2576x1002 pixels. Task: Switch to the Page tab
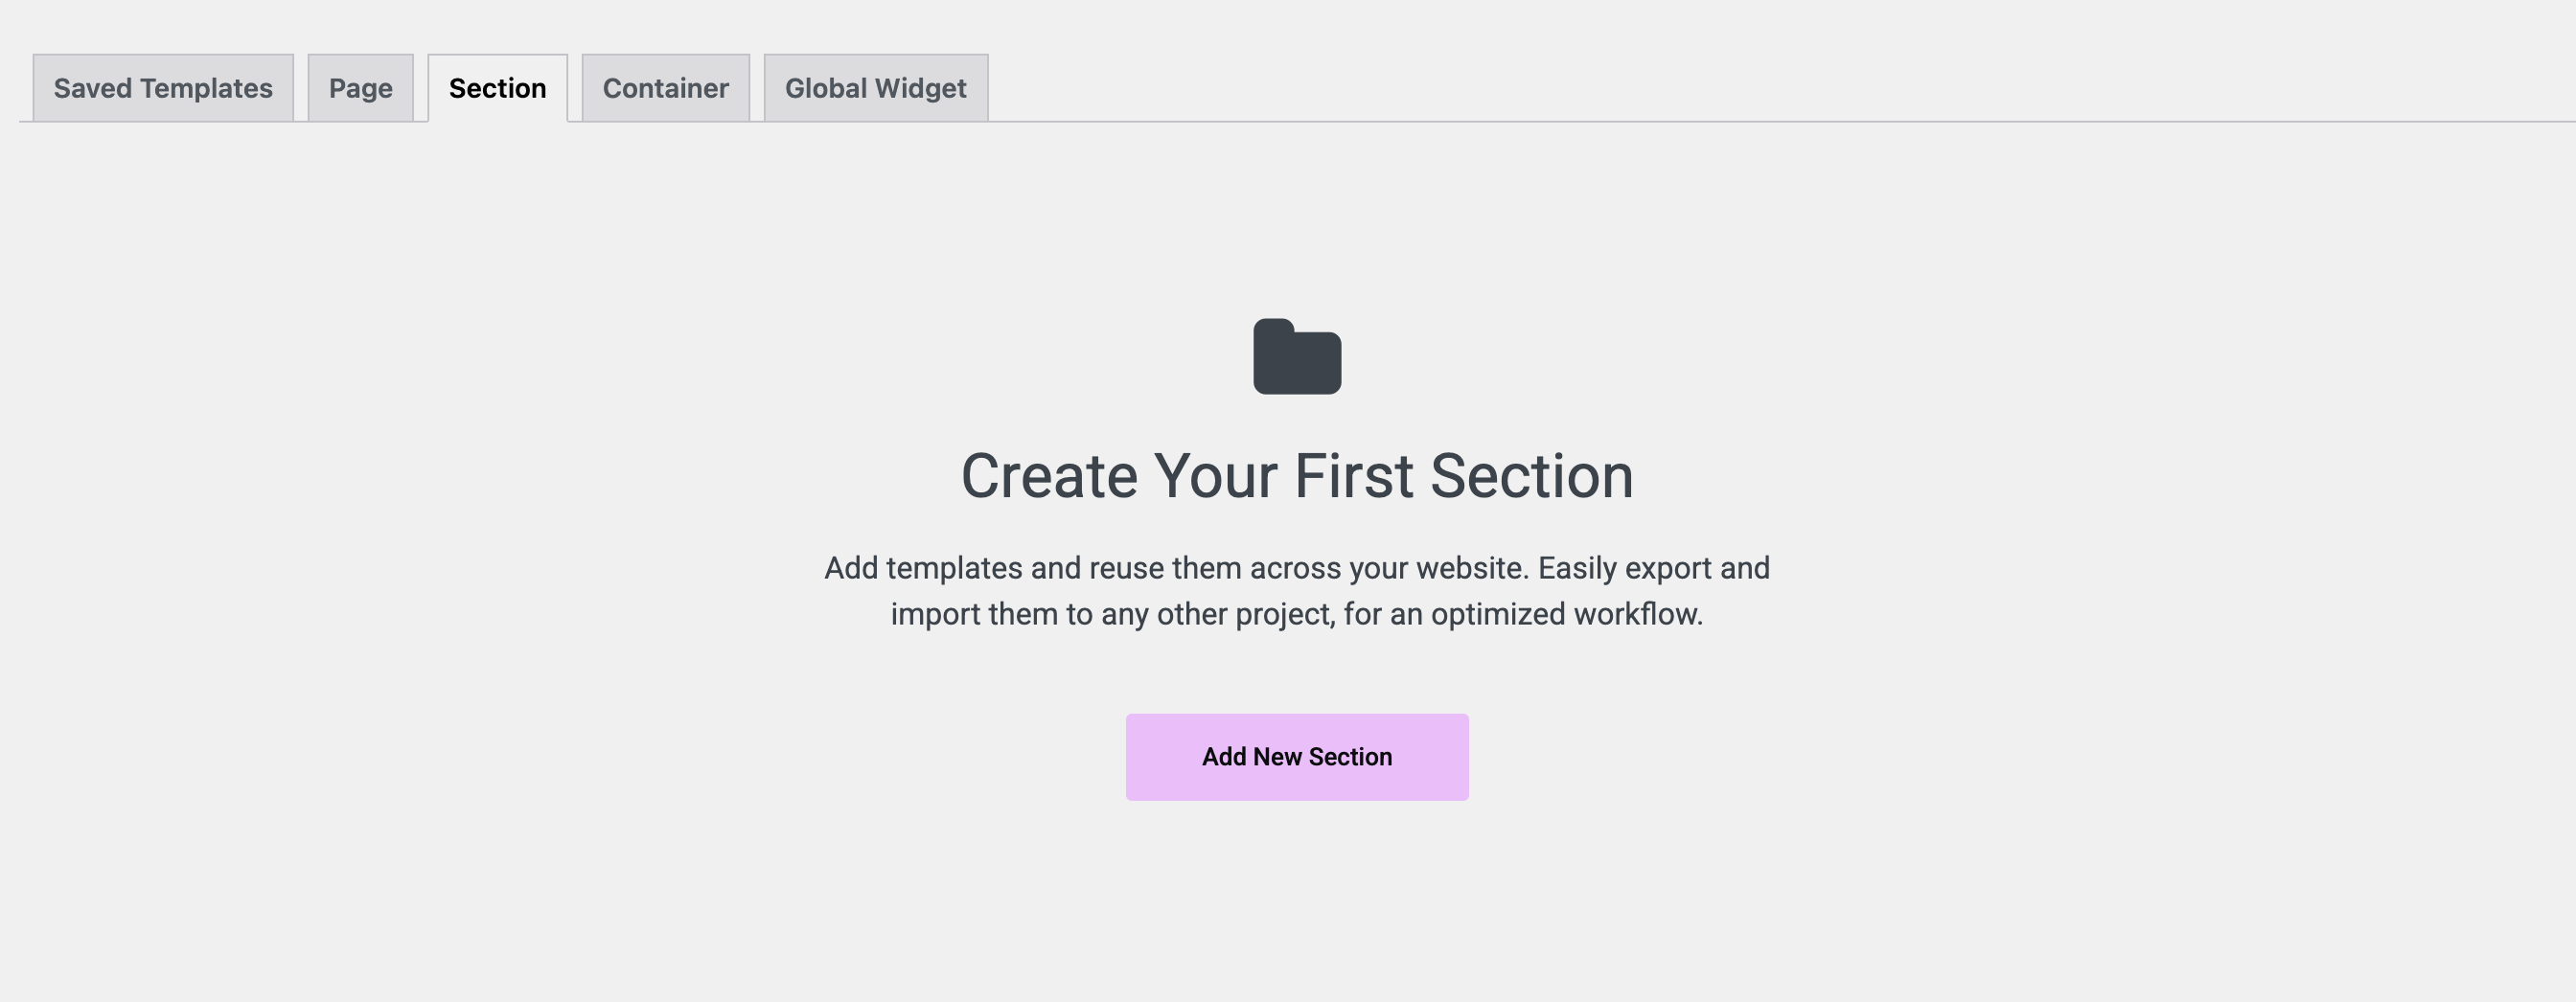click(x=361, y=88)
